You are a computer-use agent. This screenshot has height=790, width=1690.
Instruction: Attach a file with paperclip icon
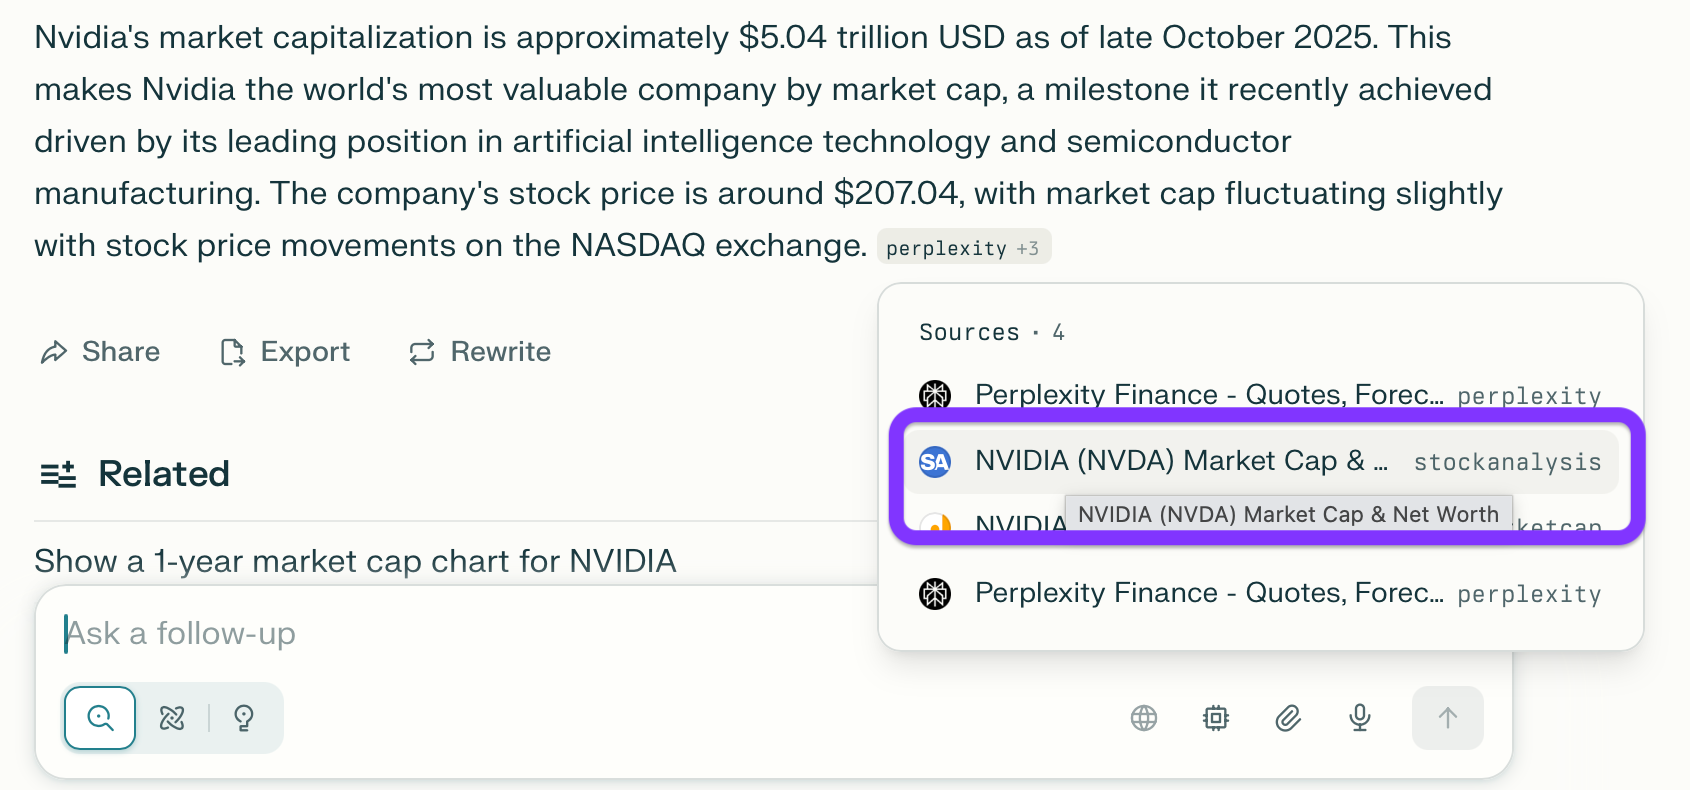point(1288,718)
